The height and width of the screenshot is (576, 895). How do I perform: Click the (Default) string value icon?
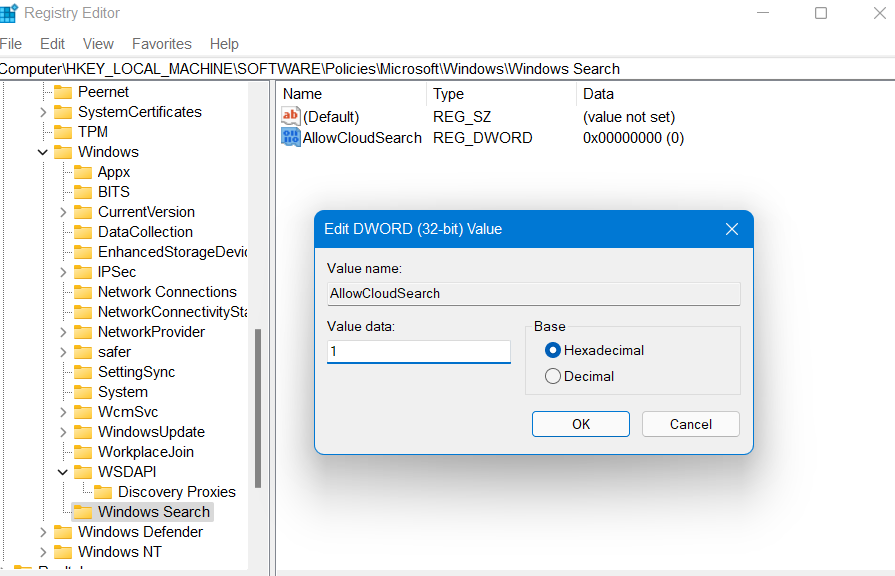pos(291,117)
